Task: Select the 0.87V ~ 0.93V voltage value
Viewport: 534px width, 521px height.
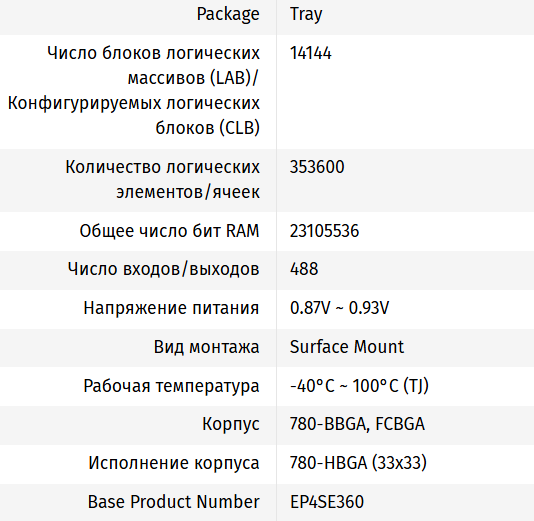Action: tap(339, 308)
